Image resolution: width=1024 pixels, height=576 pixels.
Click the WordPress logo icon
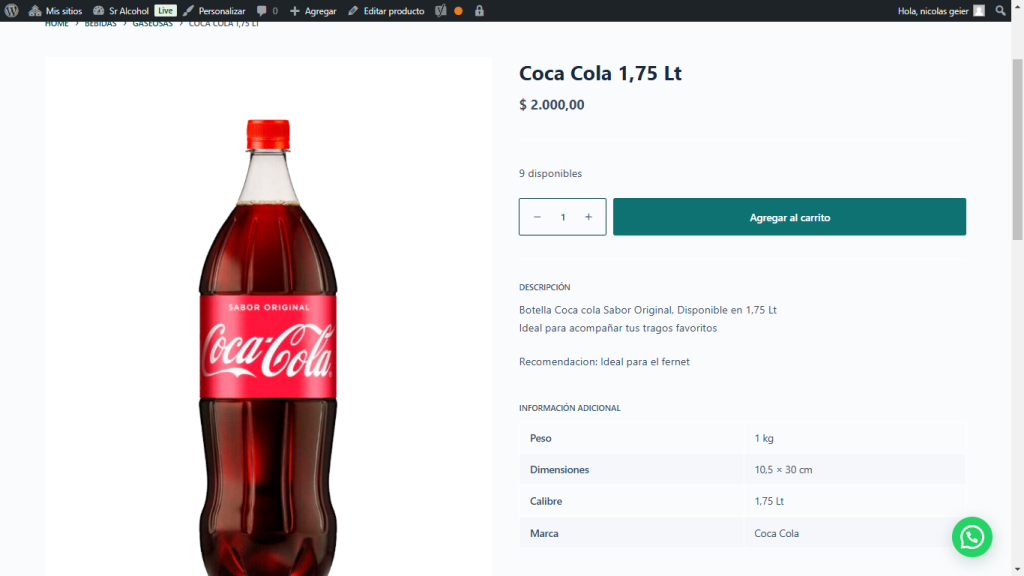(11, 11)
